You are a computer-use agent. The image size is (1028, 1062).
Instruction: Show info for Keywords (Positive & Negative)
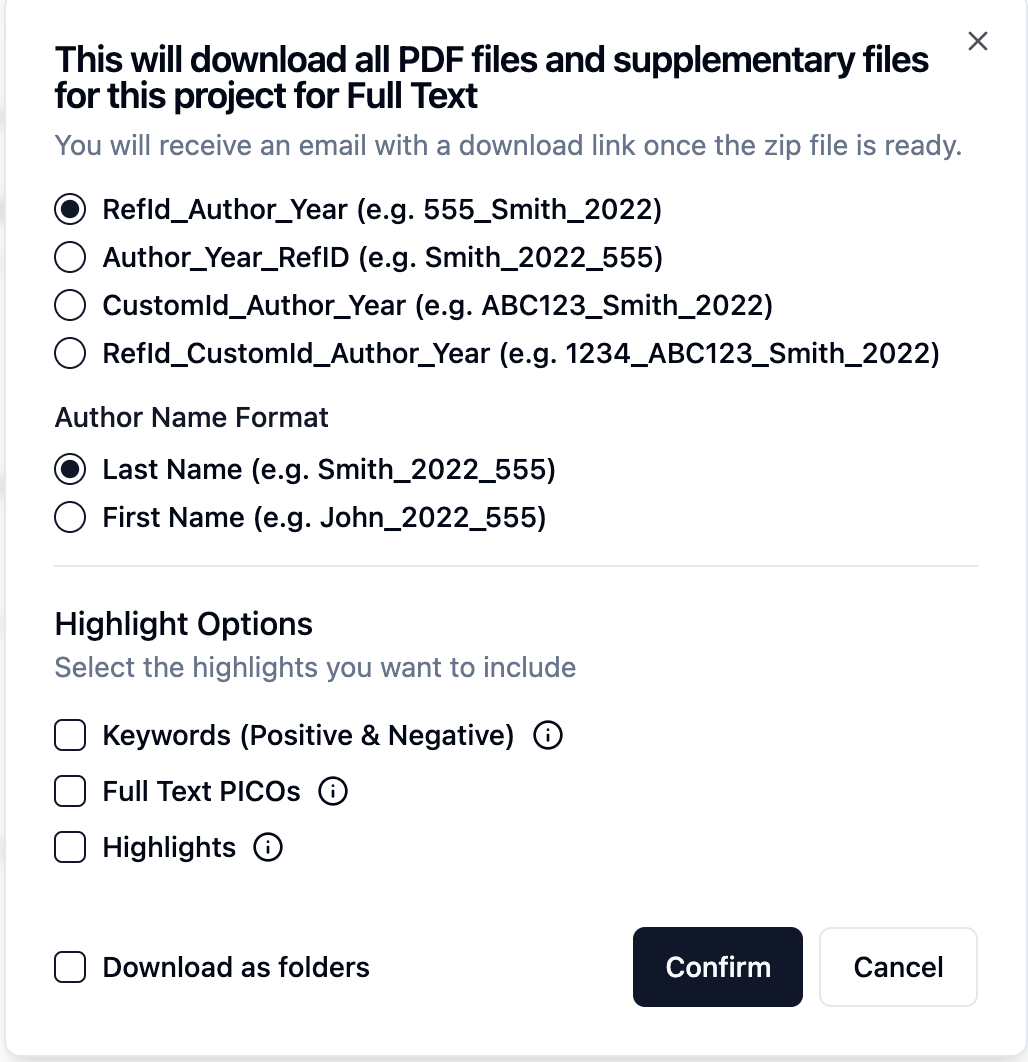(548, 736)
